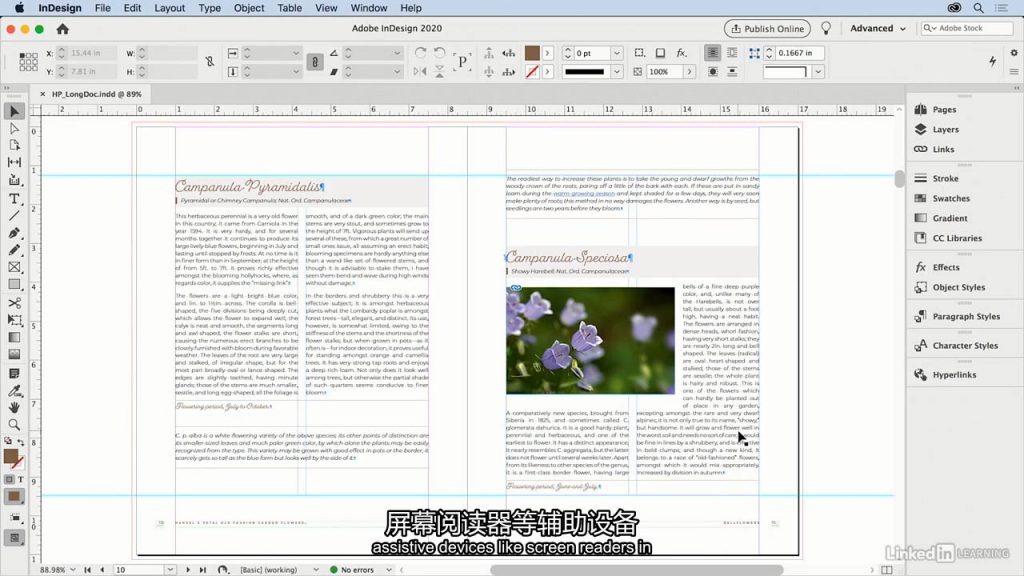Image resolution: width=1024 pixels, height=576 pixels.
Task: Select the Pencil tool
Action: point(14,249)
